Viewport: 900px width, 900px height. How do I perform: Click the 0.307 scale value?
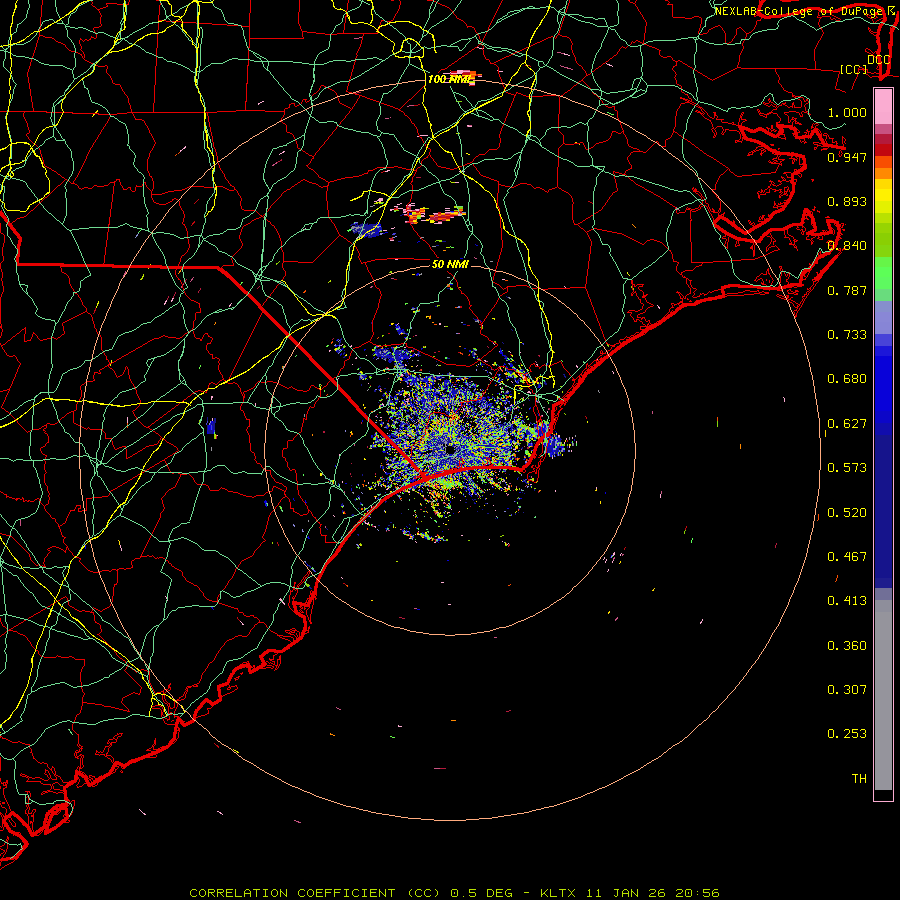click(x=847, y=690)
